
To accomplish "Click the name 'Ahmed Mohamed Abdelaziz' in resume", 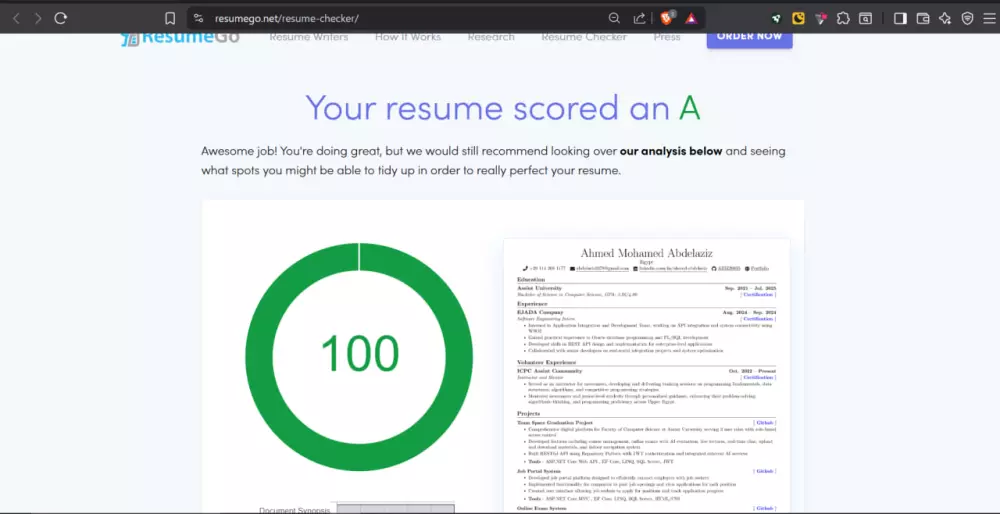I will (x=647, y=254).
